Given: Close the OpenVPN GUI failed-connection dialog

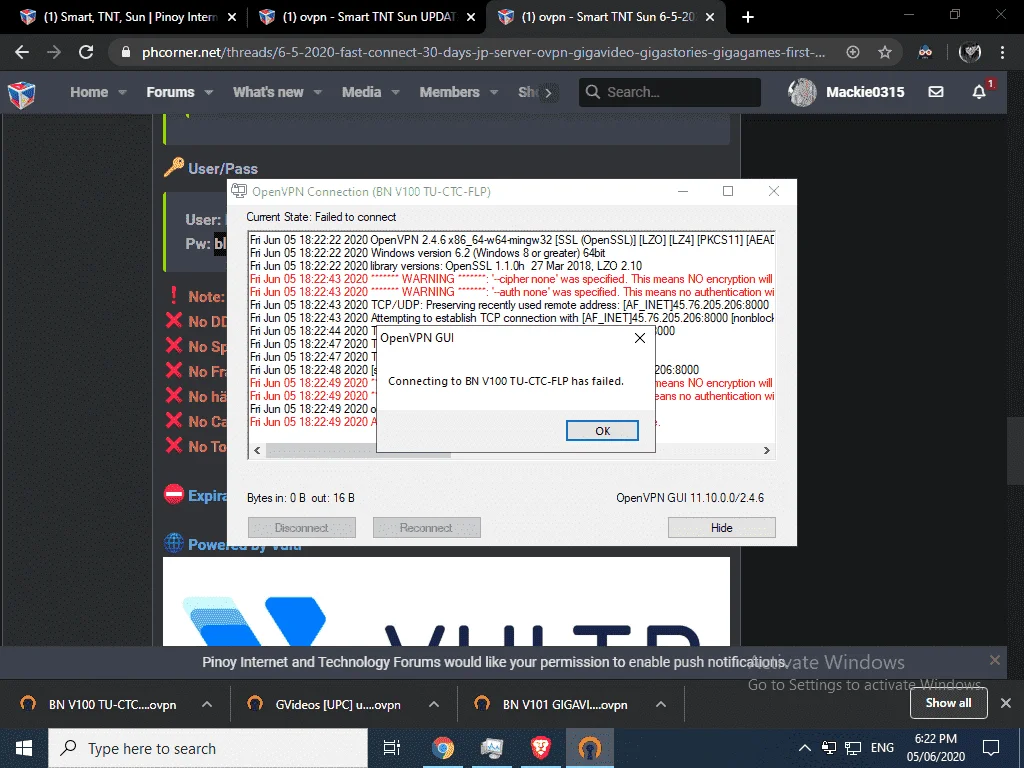Looking at the screenshot, I should 640,338.
